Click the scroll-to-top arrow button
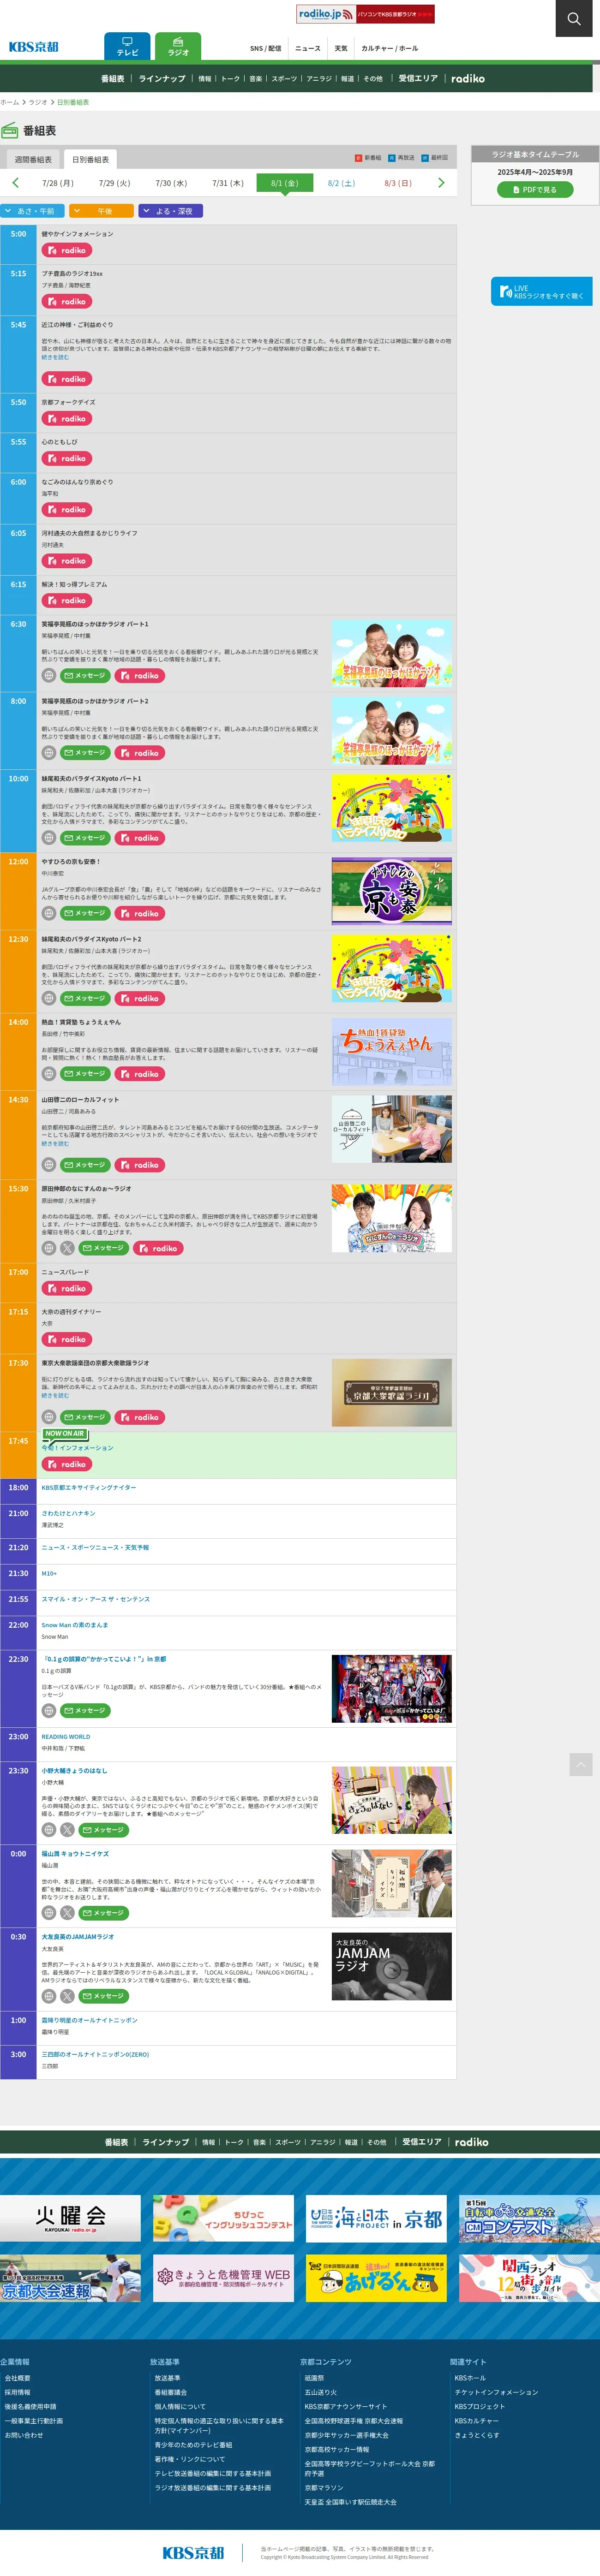Viewport: 600px width, 2576px height. point(581,1764)
